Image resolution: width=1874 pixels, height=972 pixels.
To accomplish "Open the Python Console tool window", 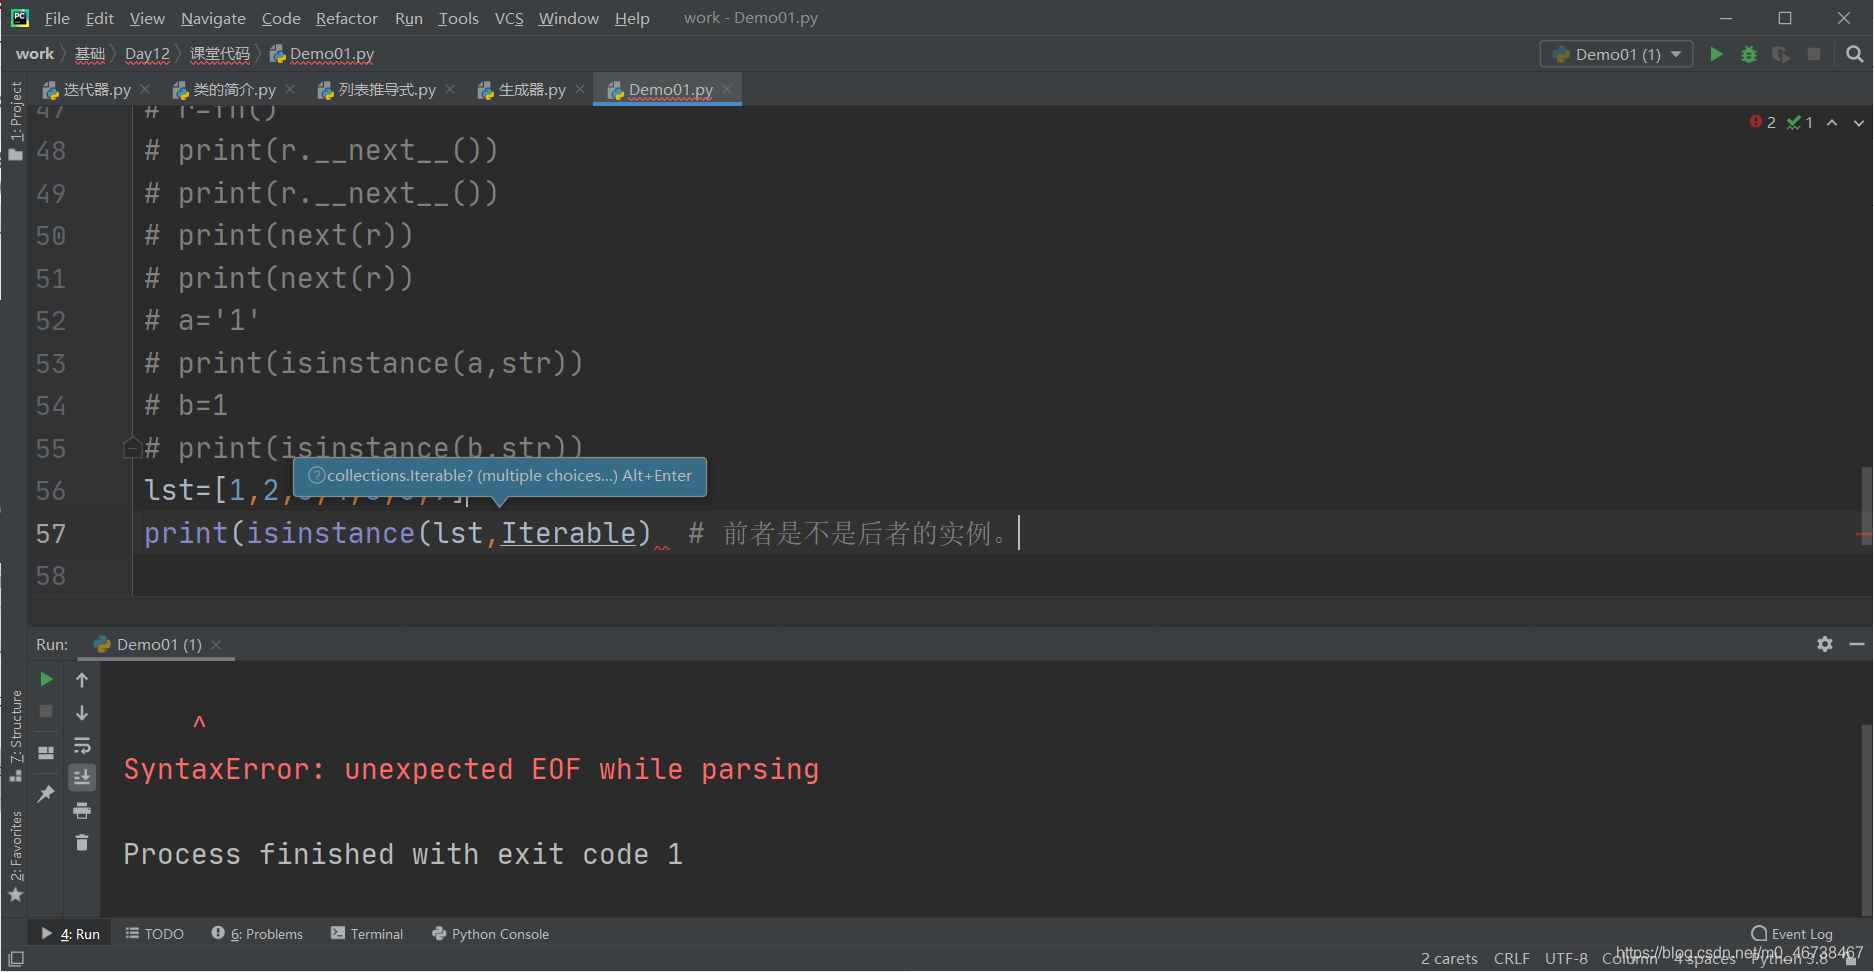I will [490, 934].
